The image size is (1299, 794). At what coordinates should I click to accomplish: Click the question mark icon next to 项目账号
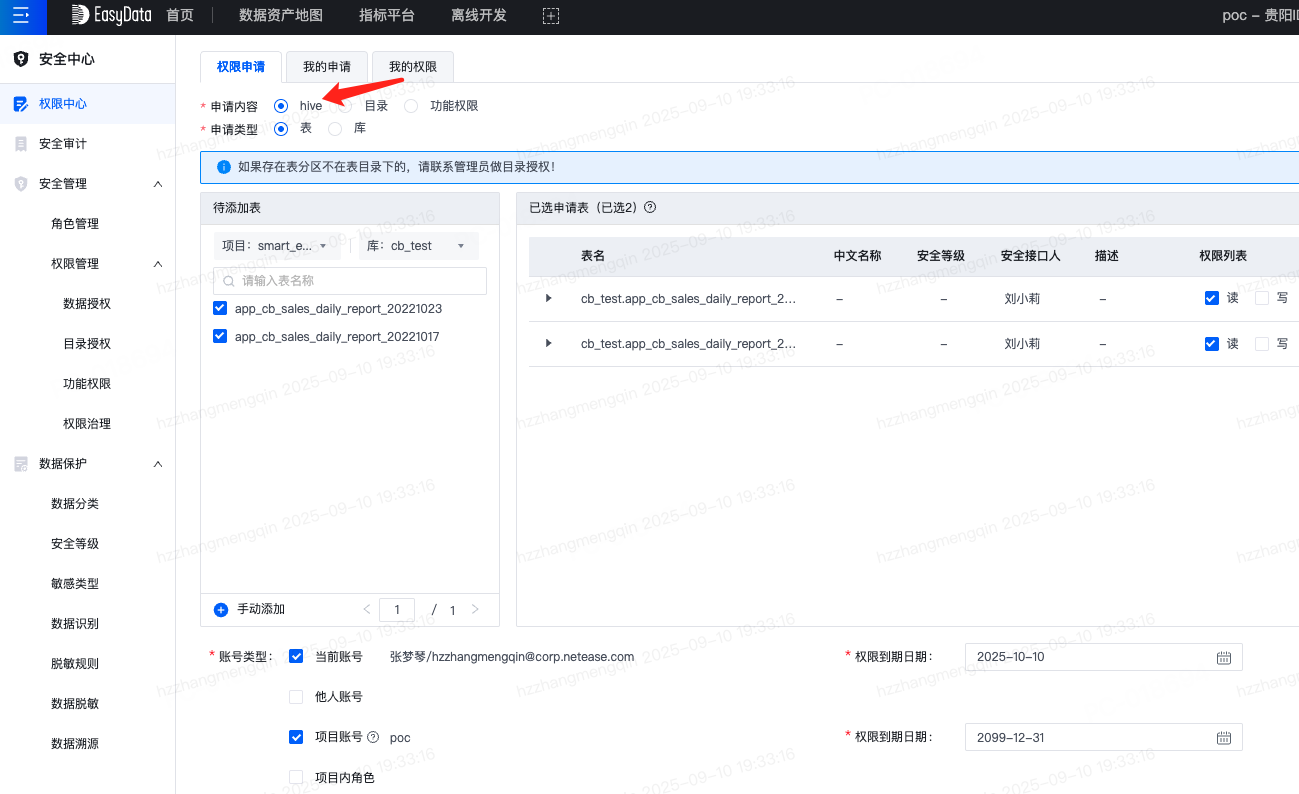(x=373, y=737)
